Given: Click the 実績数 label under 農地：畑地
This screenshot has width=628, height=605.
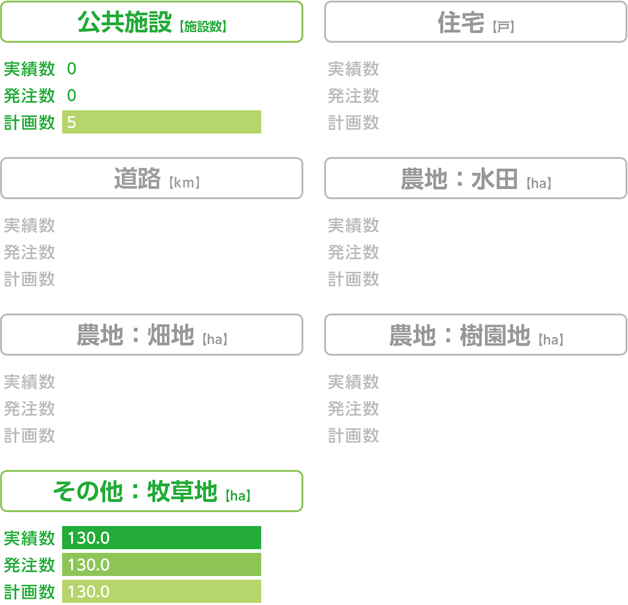Looking at the screenshot, I should (29, 382).
